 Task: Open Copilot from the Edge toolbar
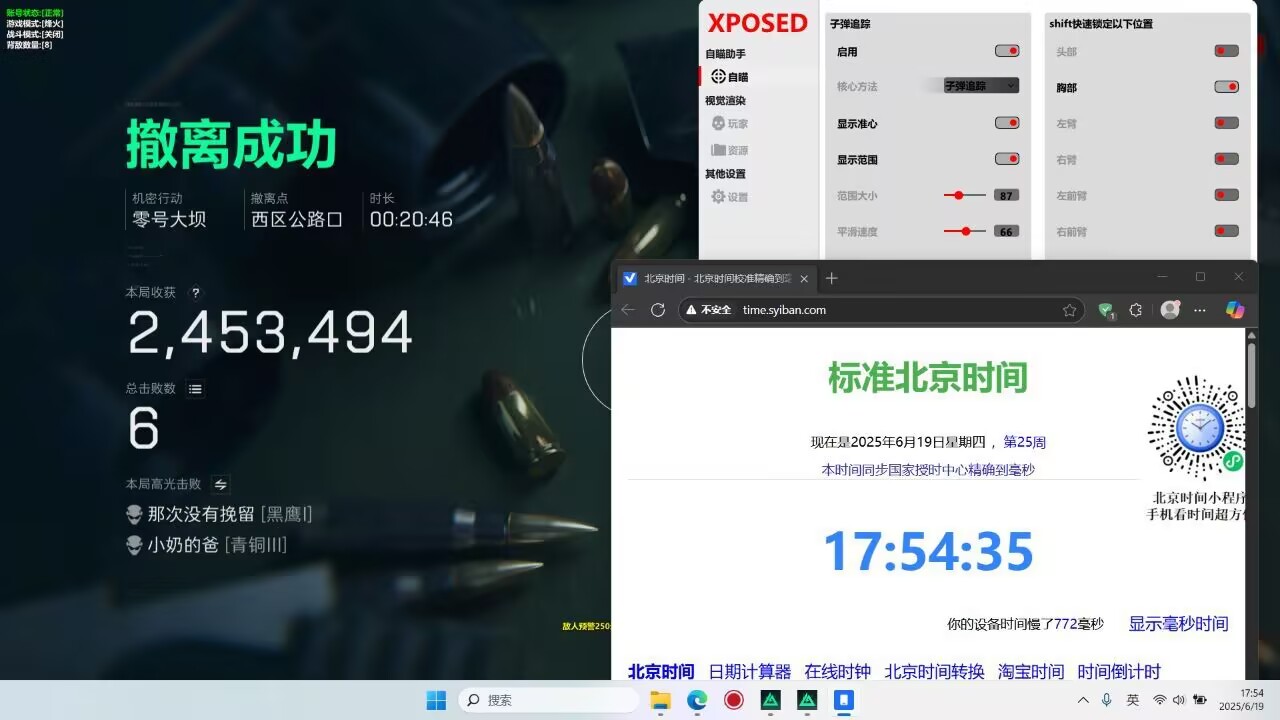pyautogui.click(x=1235, y=310)
